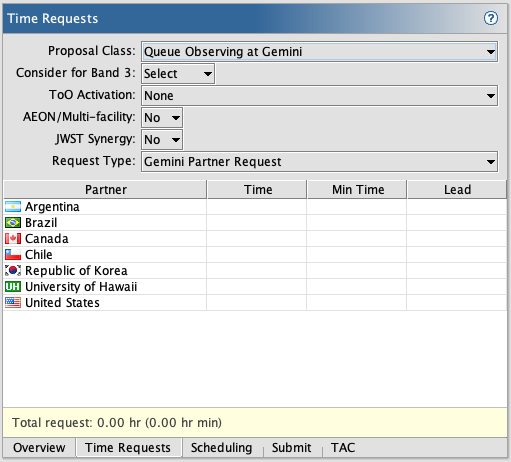Expand the Request Type dropdown

pyautogui.click(x=319, y=162)
